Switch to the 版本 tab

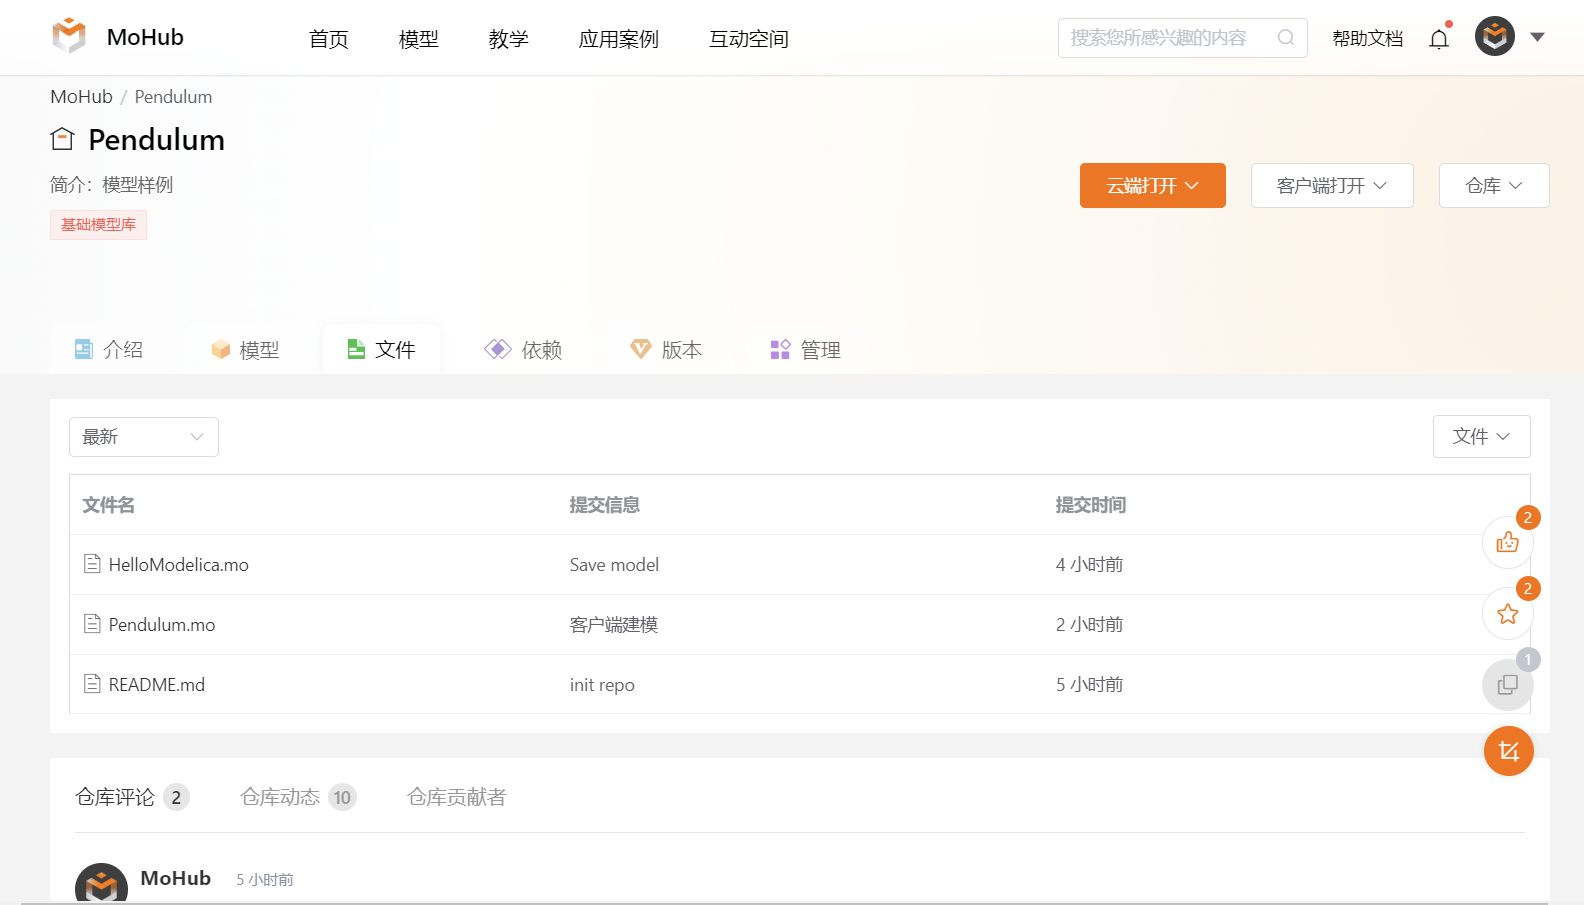666,349
